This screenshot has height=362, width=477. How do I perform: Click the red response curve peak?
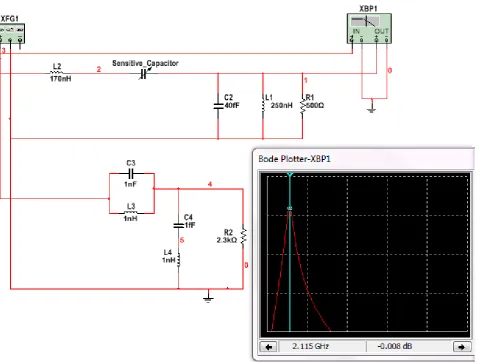pyautogui.click(x=289, y=213)
